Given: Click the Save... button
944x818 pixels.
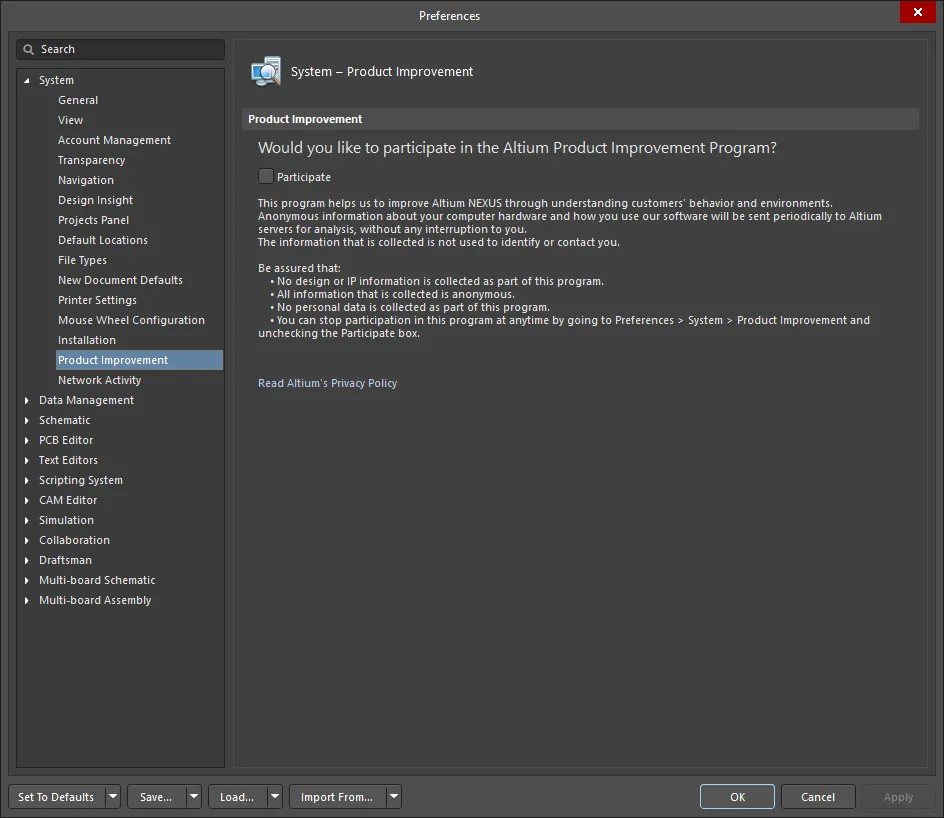Looking at the screenshot, I should point(157,796).
